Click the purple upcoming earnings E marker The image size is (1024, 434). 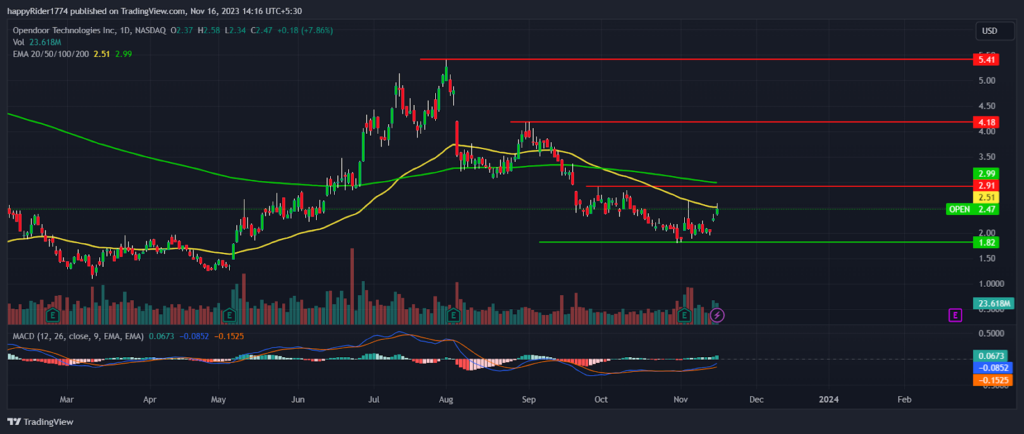(955, 315)
